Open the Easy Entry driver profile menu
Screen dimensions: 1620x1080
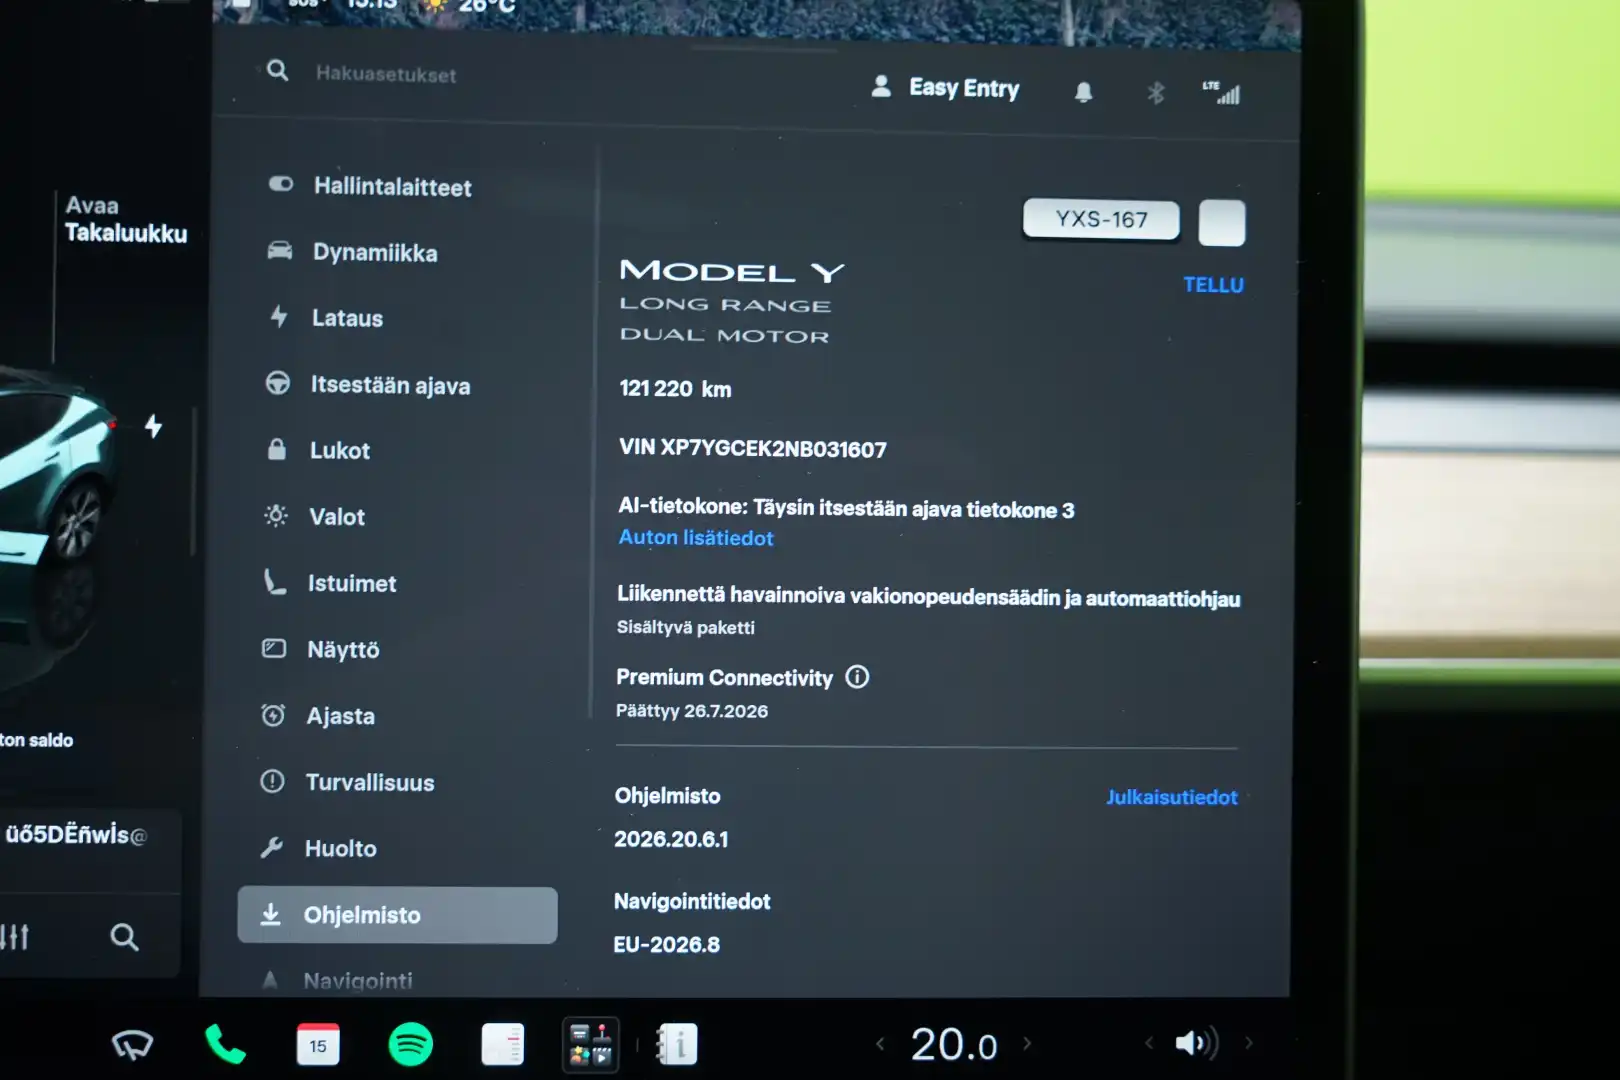945,88
